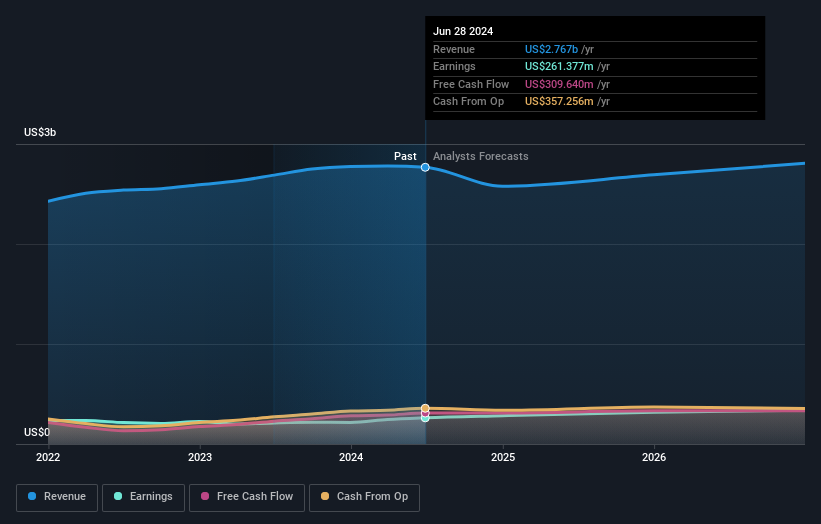
Task: Select the 2023 x-axis label
Action: coord(199,457)
